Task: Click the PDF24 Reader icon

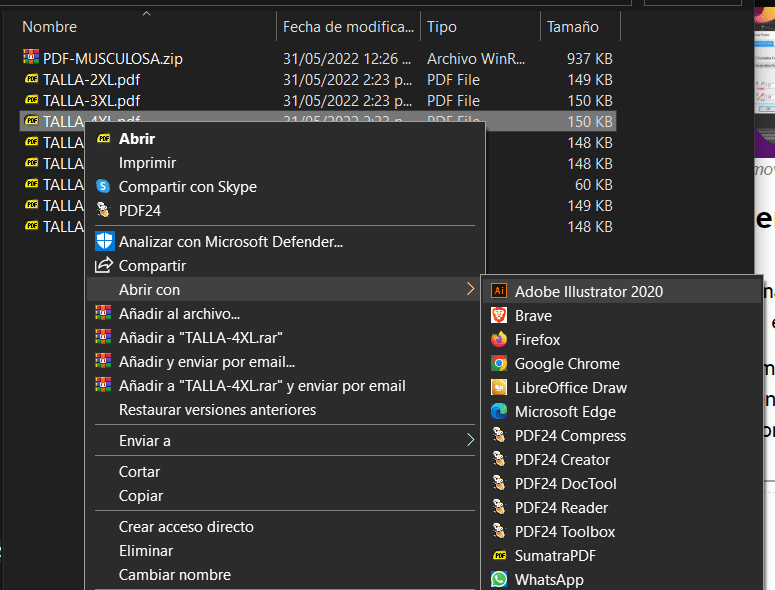Action: click(499, 507)
